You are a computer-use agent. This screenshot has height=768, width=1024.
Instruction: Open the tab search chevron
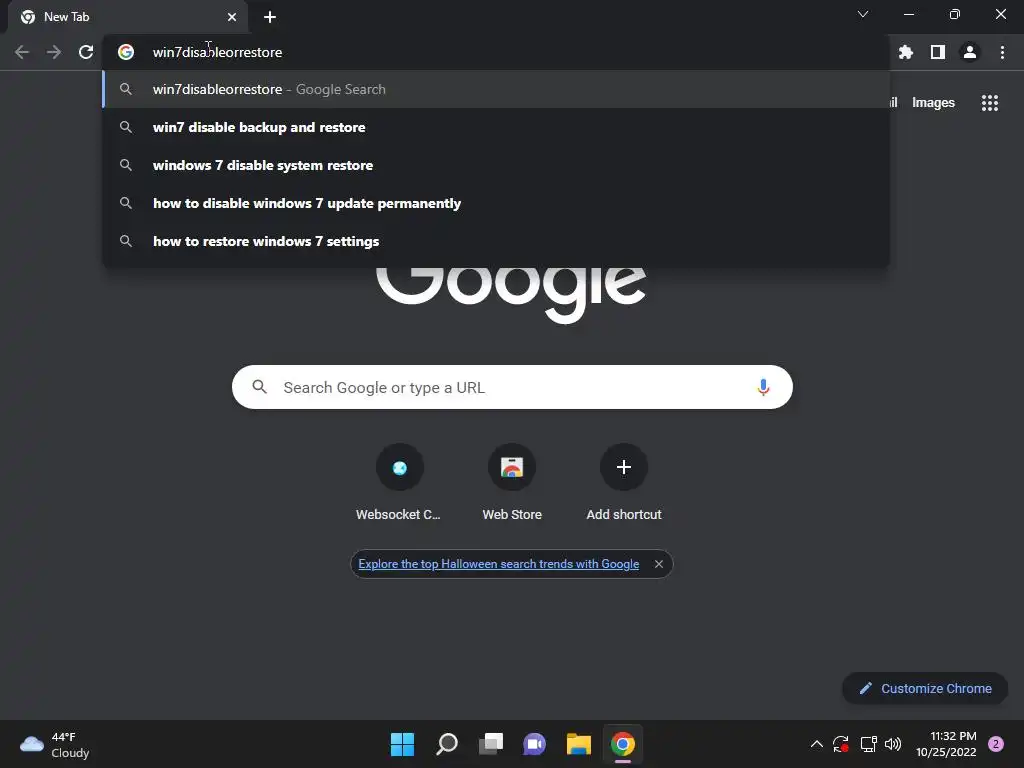tap(863, 14)
